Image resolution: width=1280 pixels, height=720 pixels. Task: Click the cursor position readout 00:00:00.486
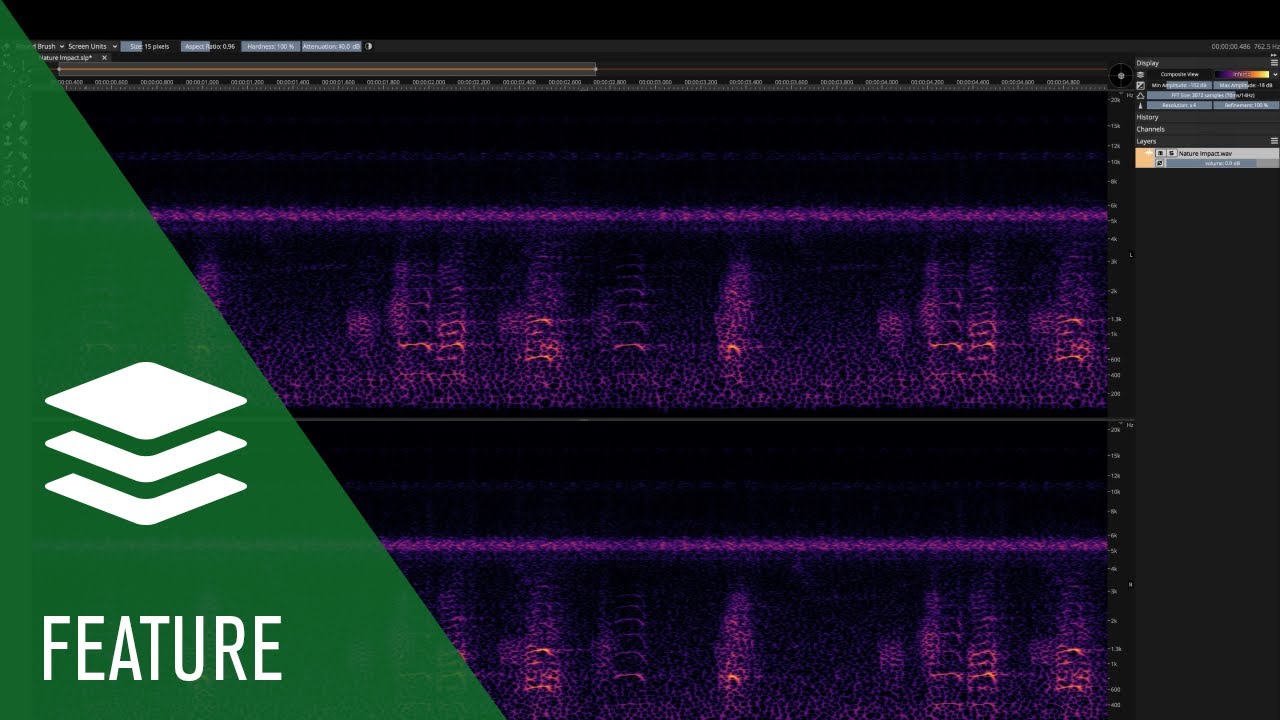[x=1229, y=46]
